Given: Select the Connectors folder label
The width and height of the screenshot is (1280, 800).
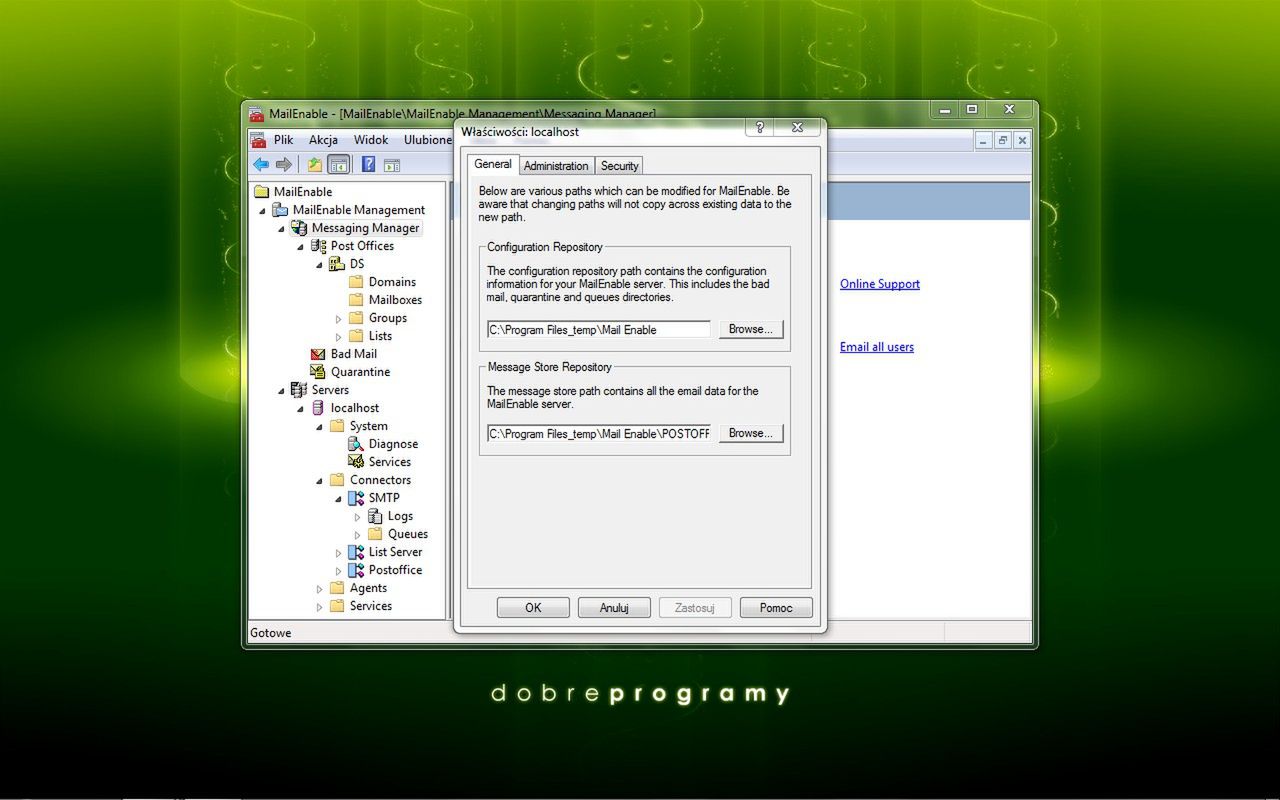Looking at the screenshot, I should coord(380,480).
